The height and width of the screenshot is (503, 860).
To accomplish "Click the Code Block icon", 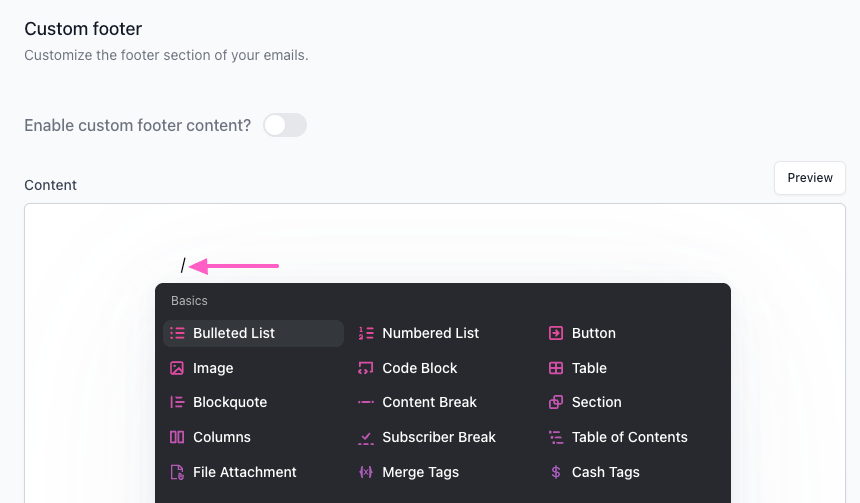I will click(x=366, y=368).
